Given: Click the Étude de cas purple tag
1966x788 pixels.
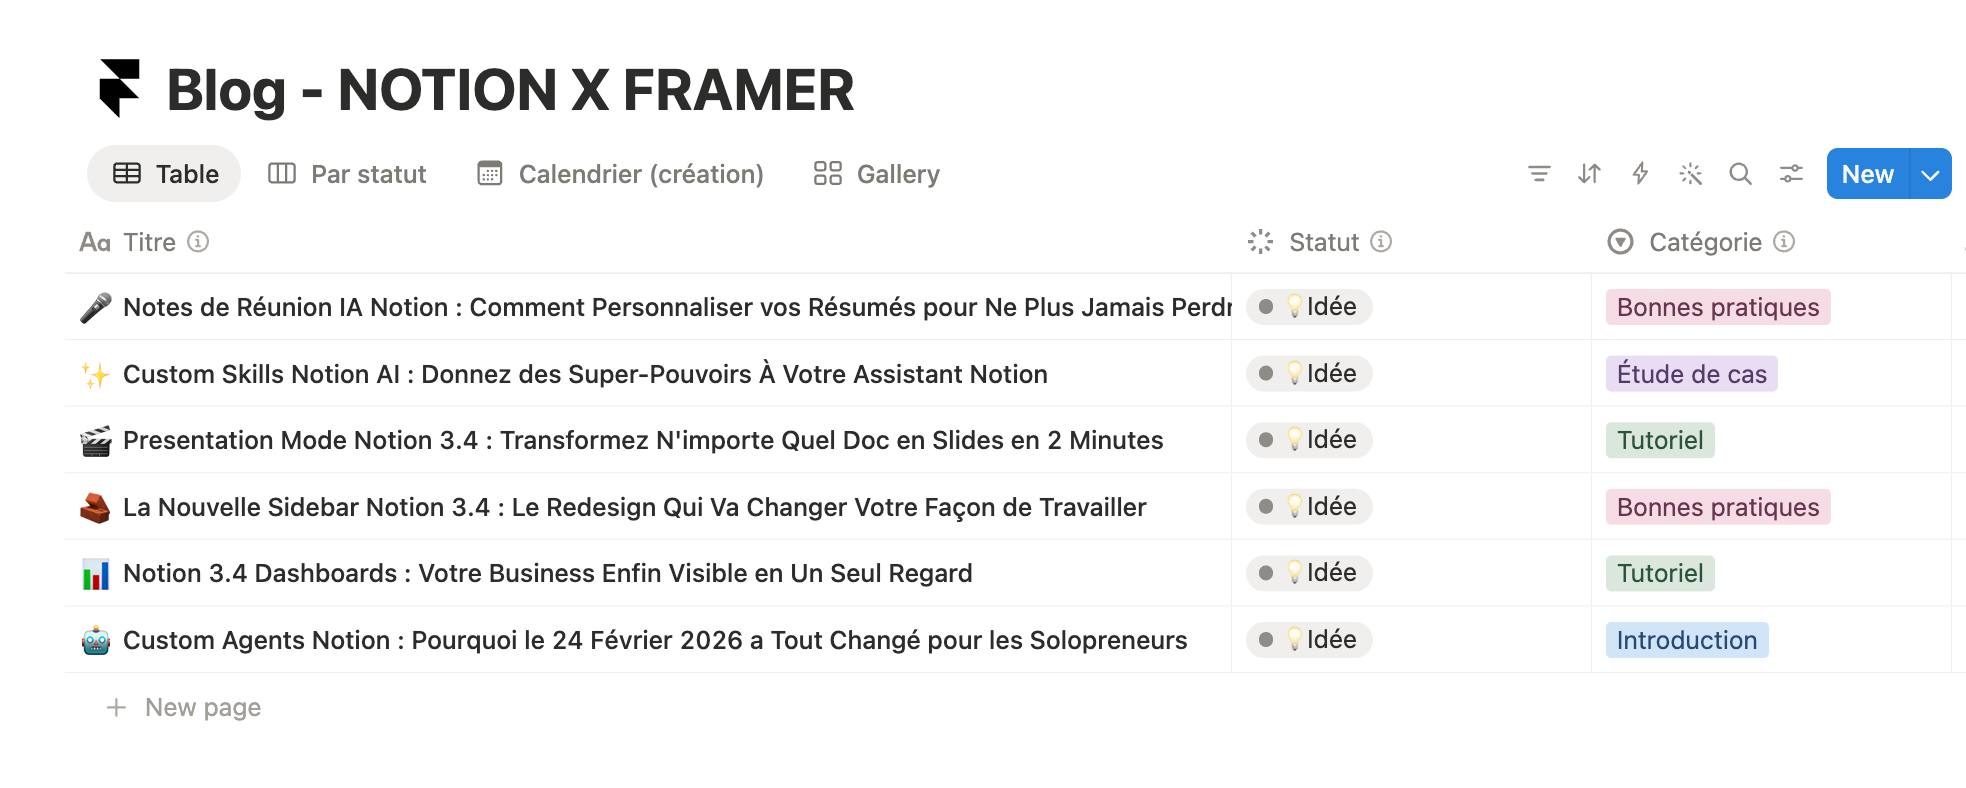Looking at the screenshot, I should 1691,374.
